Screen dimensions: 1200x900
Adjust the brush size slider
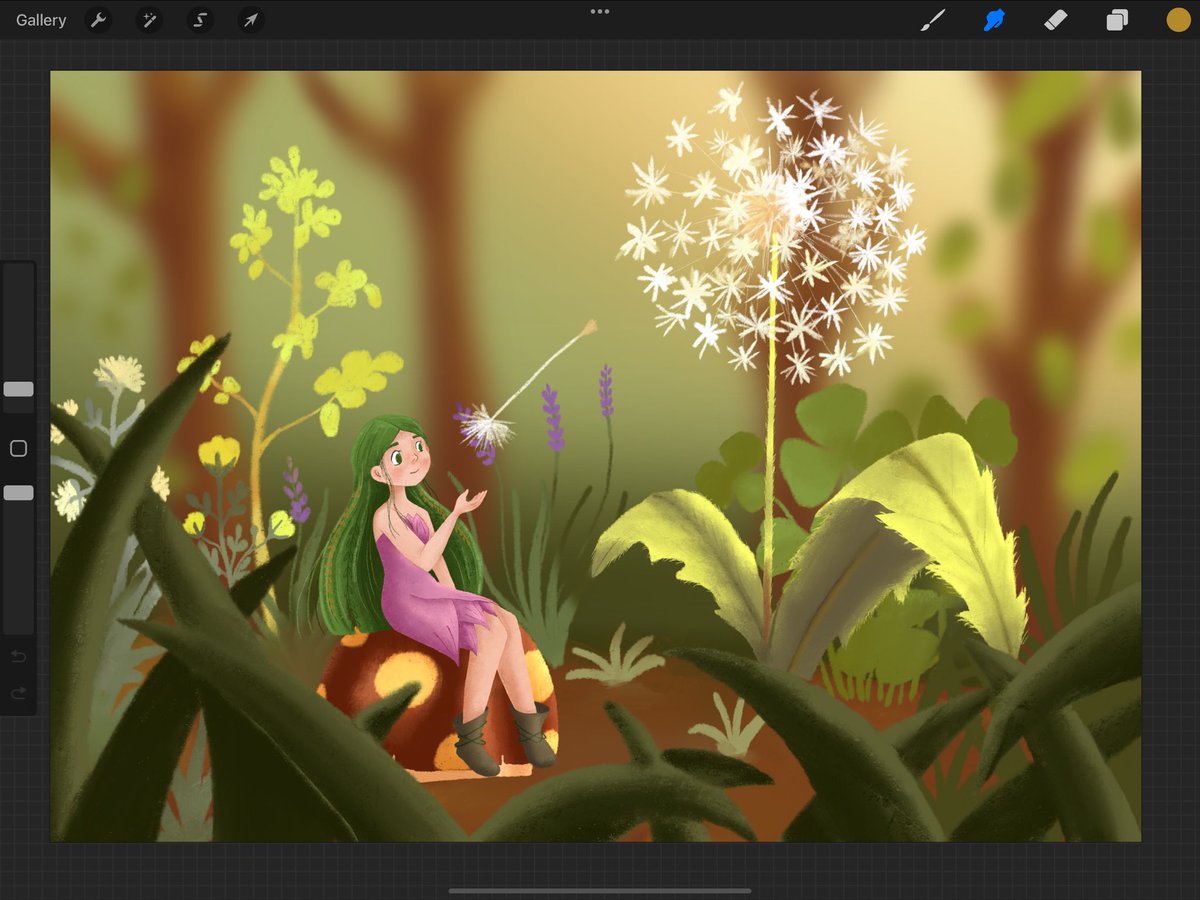coord(18,390)
